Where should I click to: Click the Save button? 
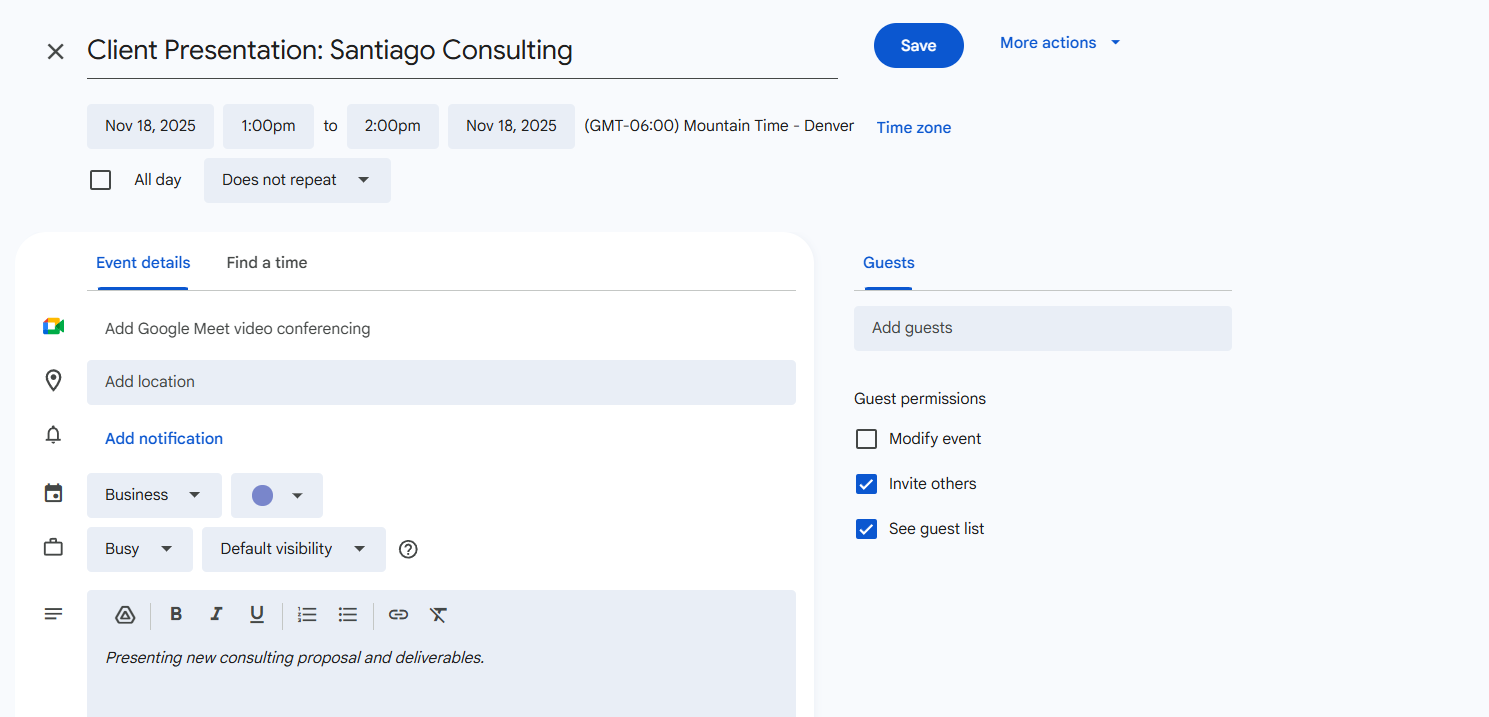918,46
